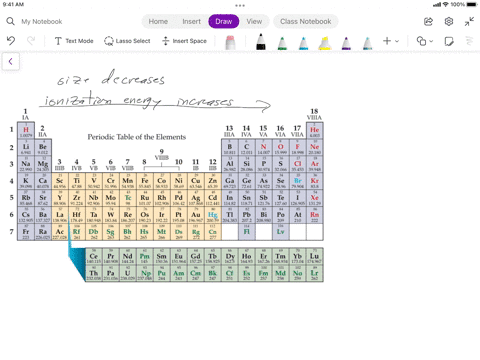The image size is (480, 360).
Task: Switch to the Insert tab
Action: click(191, 21)
